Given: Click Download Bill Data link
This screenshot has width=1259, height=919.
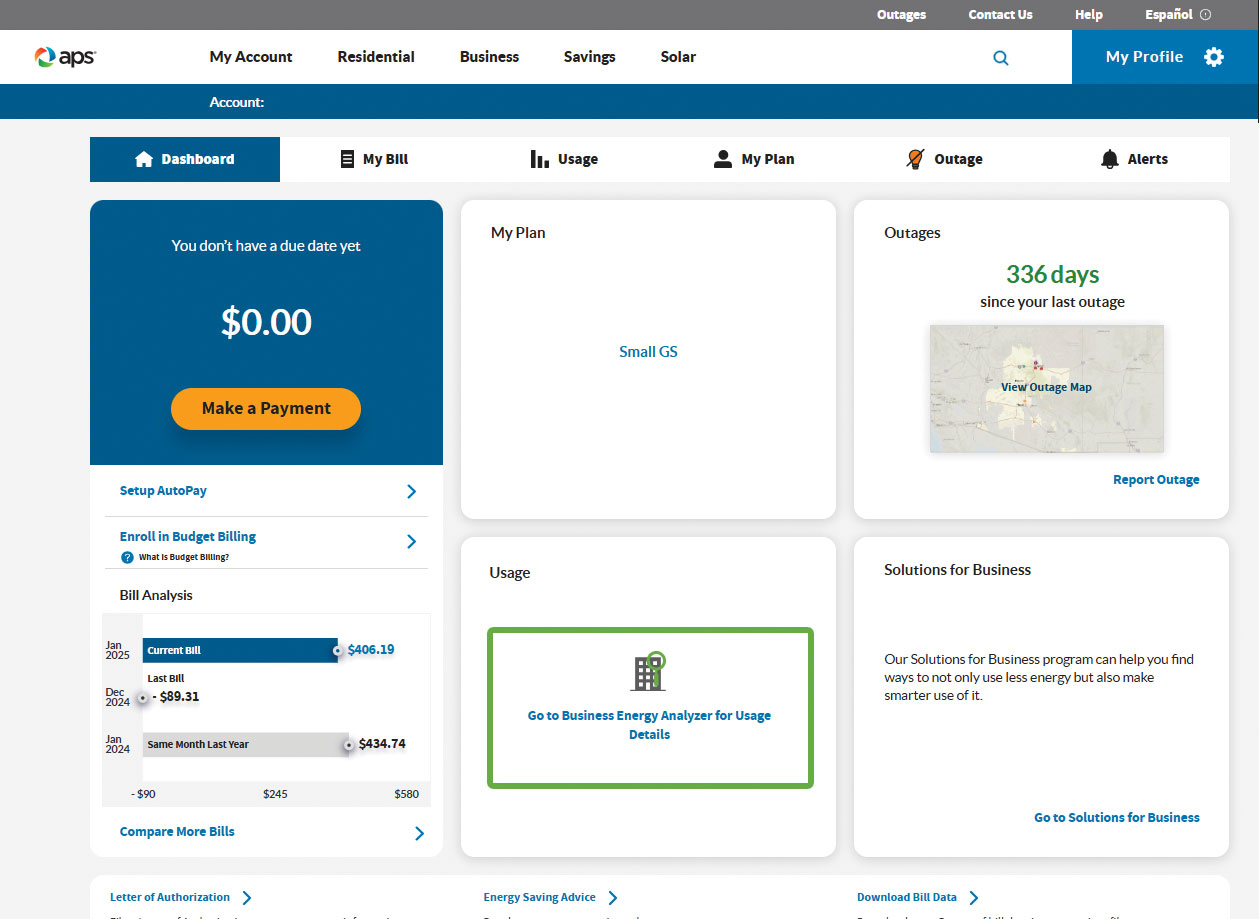Looking at the screenshot, I should (907, 898).
